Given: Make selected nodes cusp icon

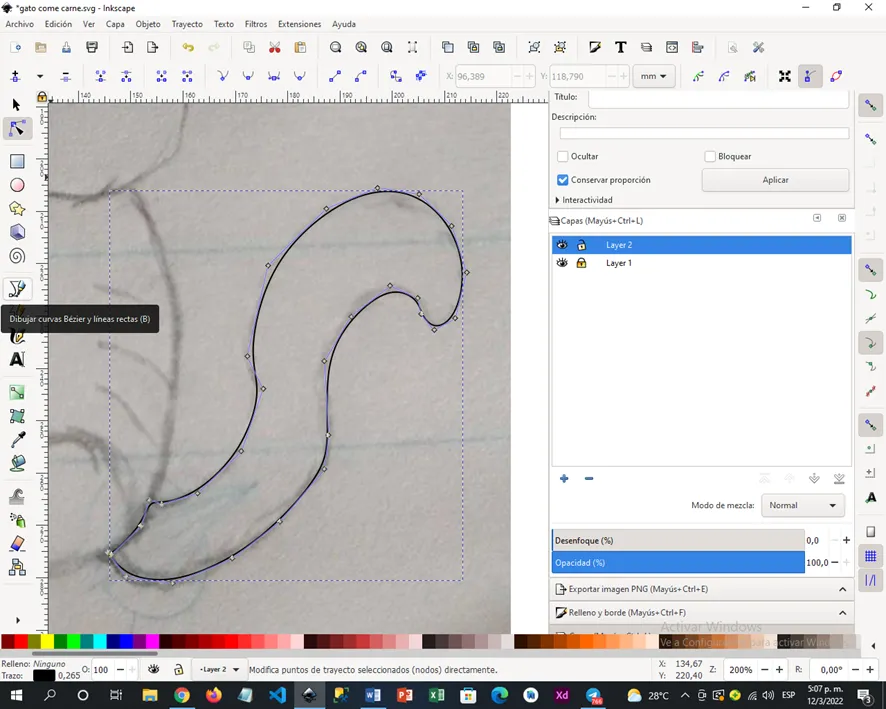Looking at the screenshot, I should click(223, 76).
